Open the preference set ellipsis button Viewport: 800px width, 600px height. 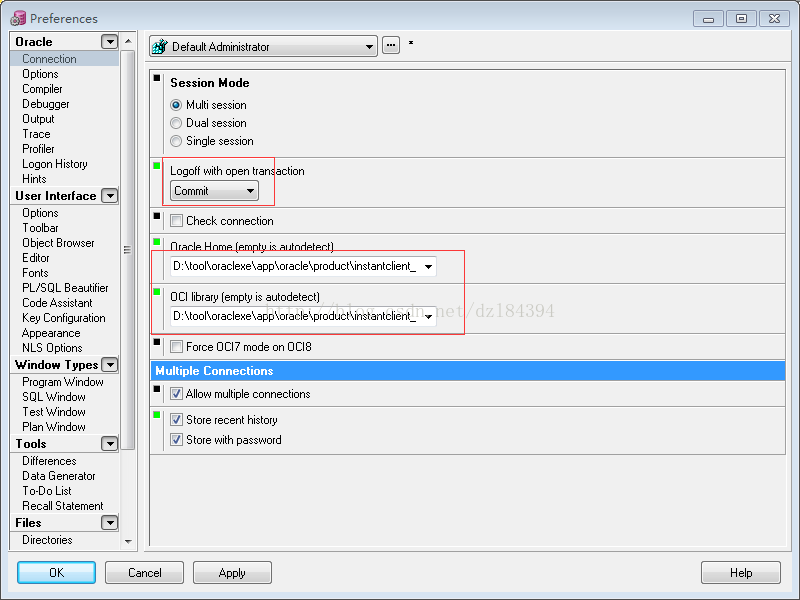[391, 45]
